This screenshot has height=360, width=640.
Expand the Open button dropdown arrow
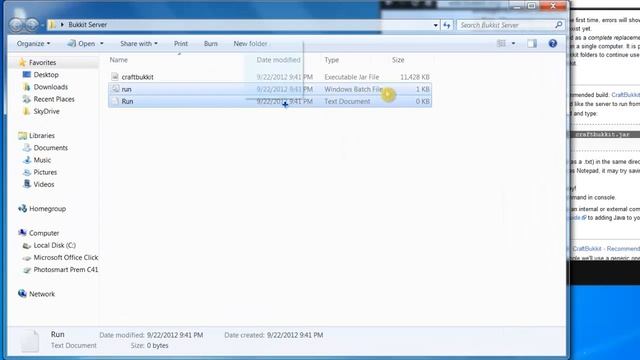pyautogui.click(x=102, y=44)
